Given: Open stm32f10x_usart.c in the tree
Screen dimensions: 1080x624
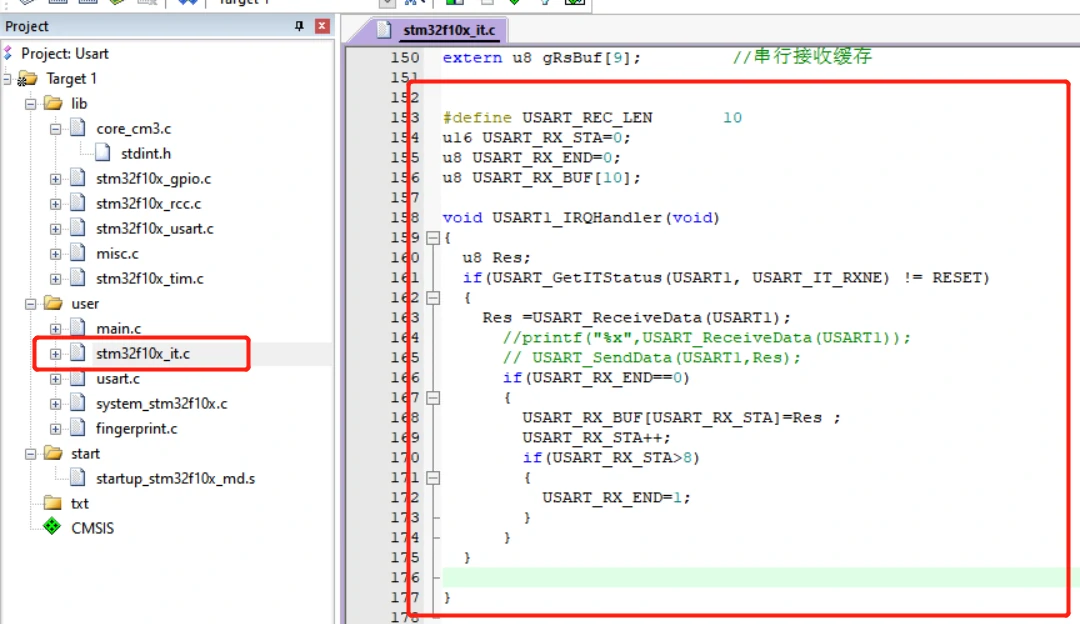Looking at the screenshot, I should [155, 228].
